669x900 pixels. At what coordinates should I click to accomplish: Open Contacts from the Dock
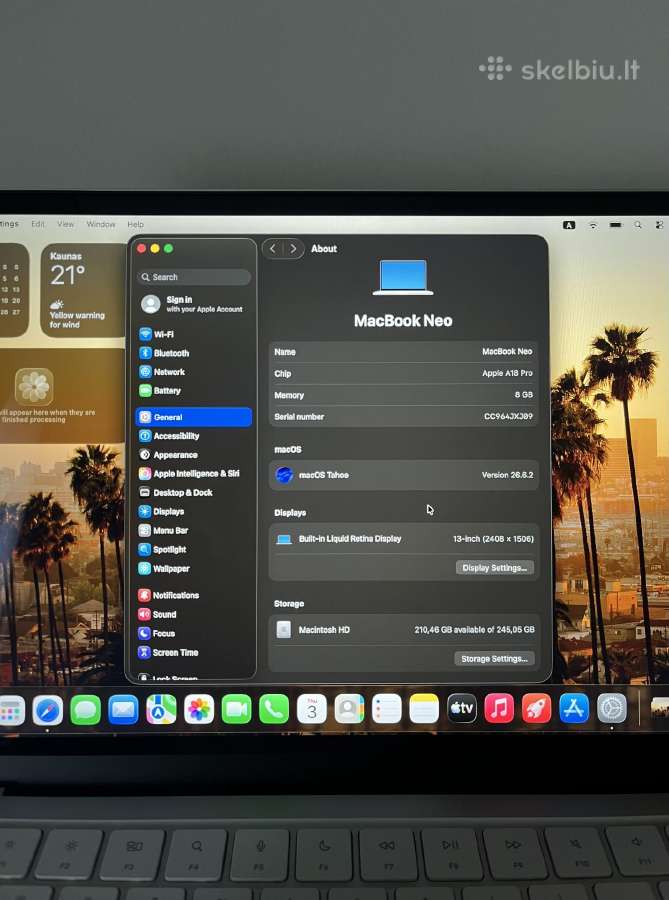click(x=349, y=709)
